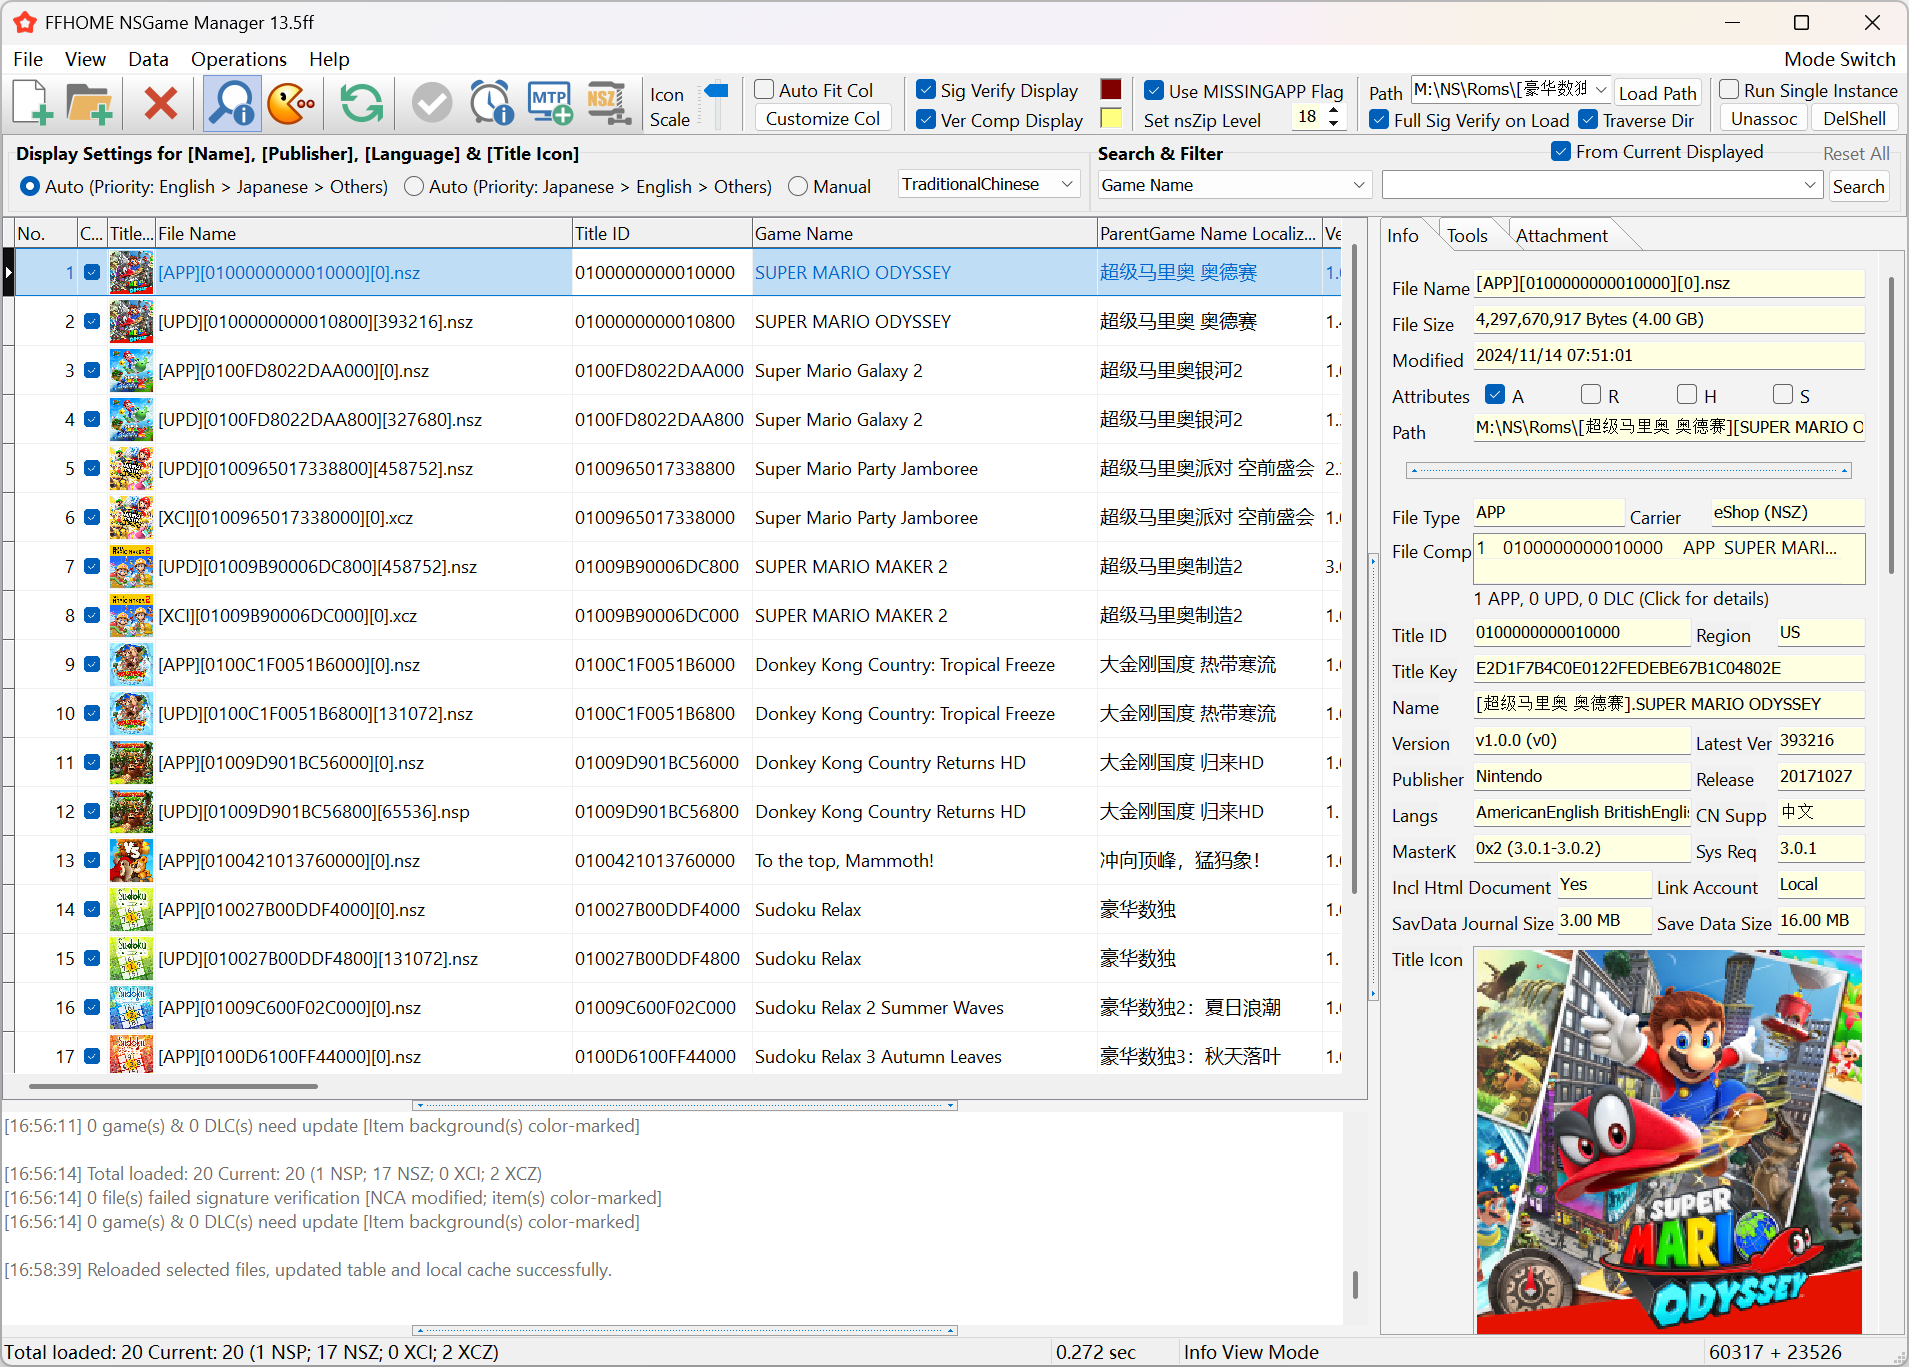Click the Sudoku Relax APP row icon

coord(131,910)
